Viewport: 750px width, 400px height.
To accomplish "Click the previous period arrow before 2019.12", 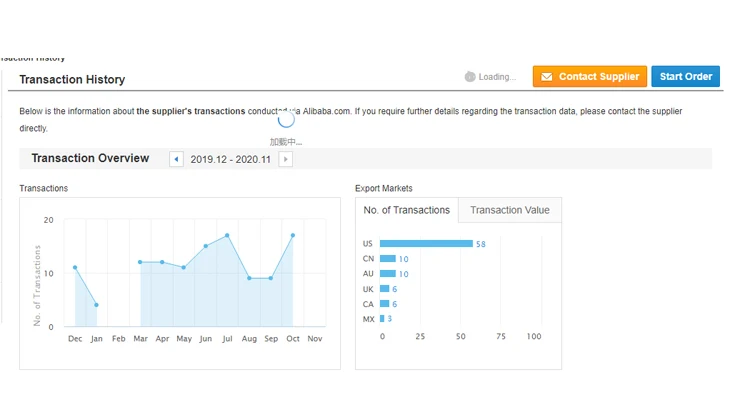I will tap(177, 159).
